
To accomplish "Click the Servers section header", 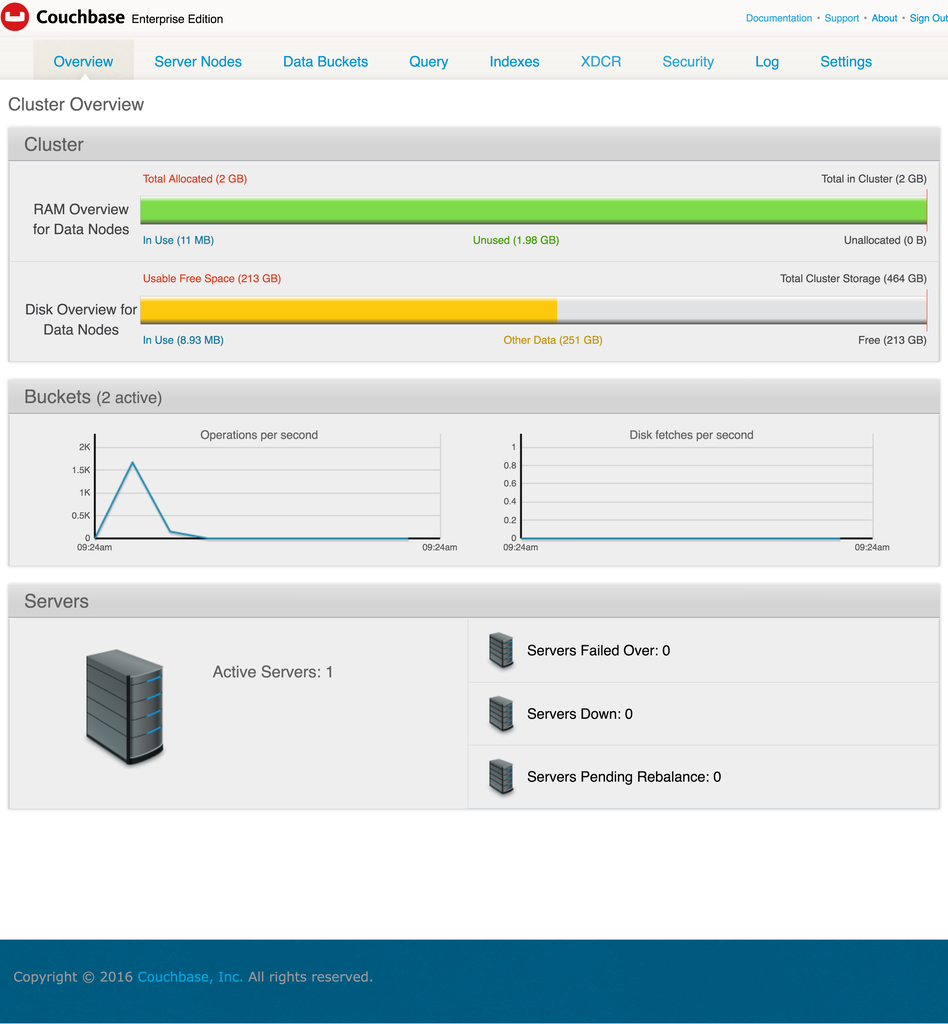I will tap(474, 601).
